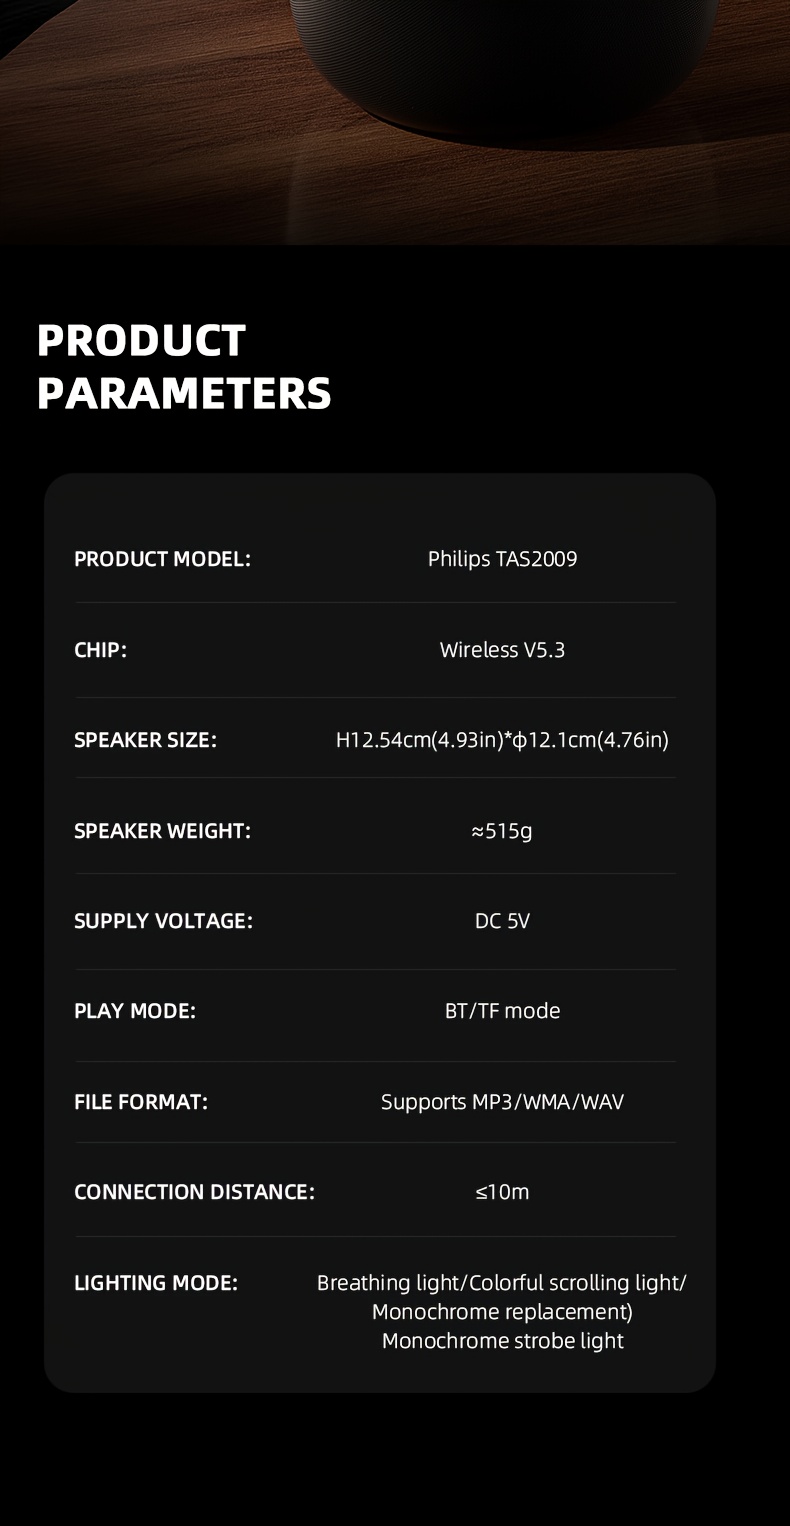This screenshot has height=1526, width=790.
Task: Select the PLAY MODE label
Action: [x=135, y=1011]
